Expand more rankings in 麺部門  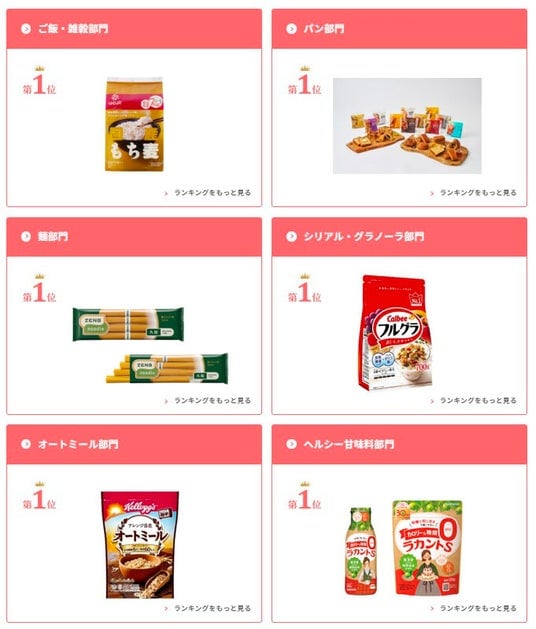point(208,401)
